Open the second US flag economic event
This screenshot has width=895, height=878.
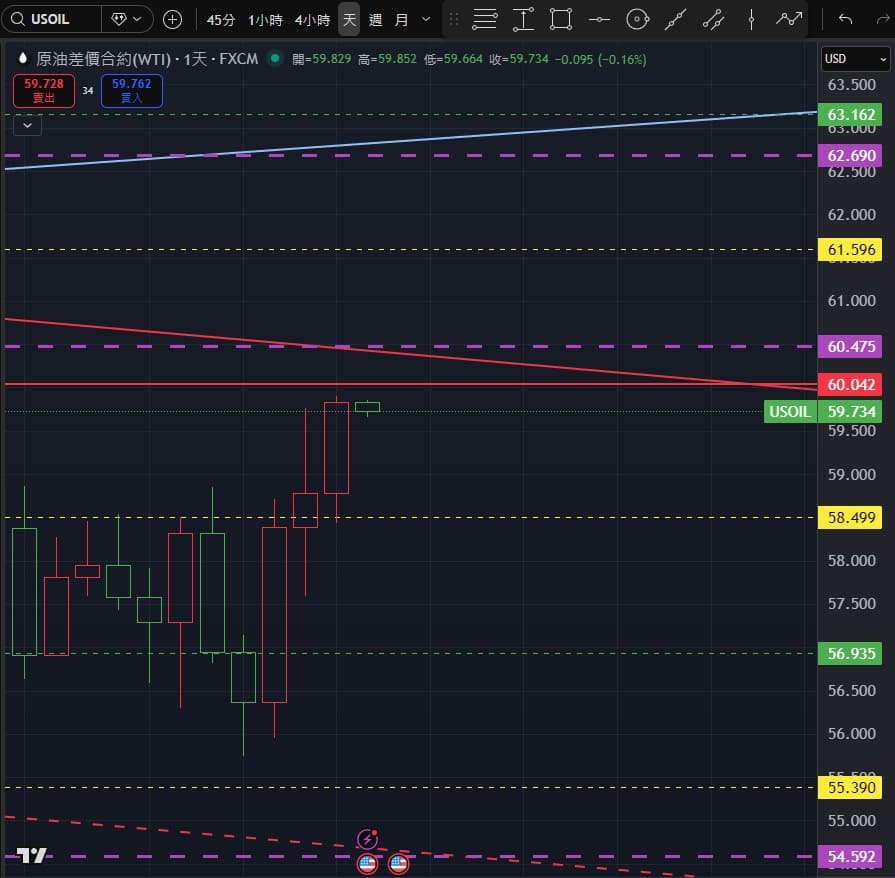tap(398, 864)
